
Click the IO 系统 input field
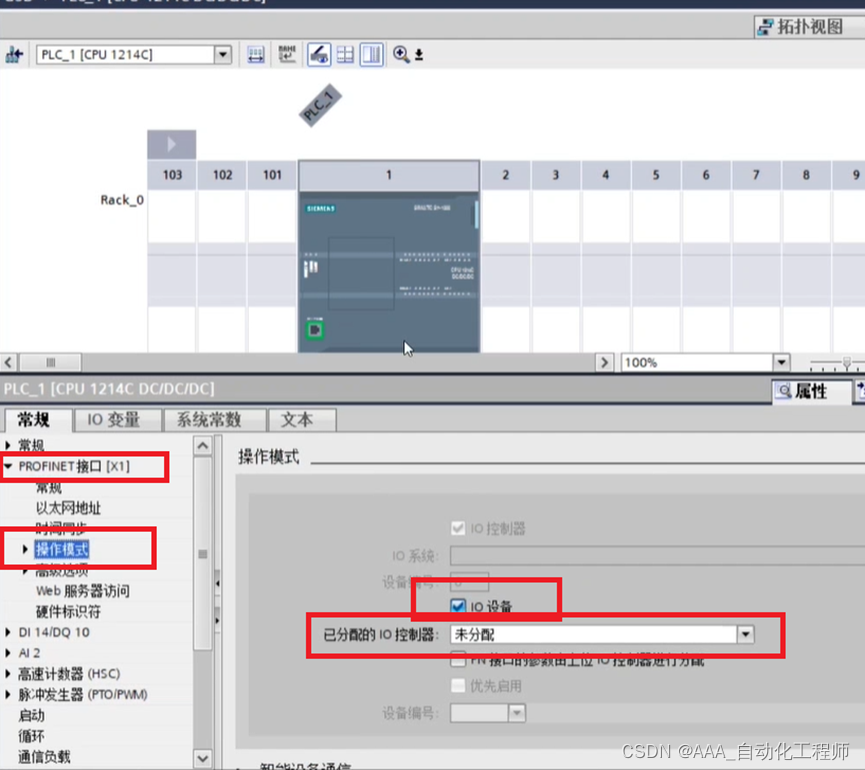point(656,555)
